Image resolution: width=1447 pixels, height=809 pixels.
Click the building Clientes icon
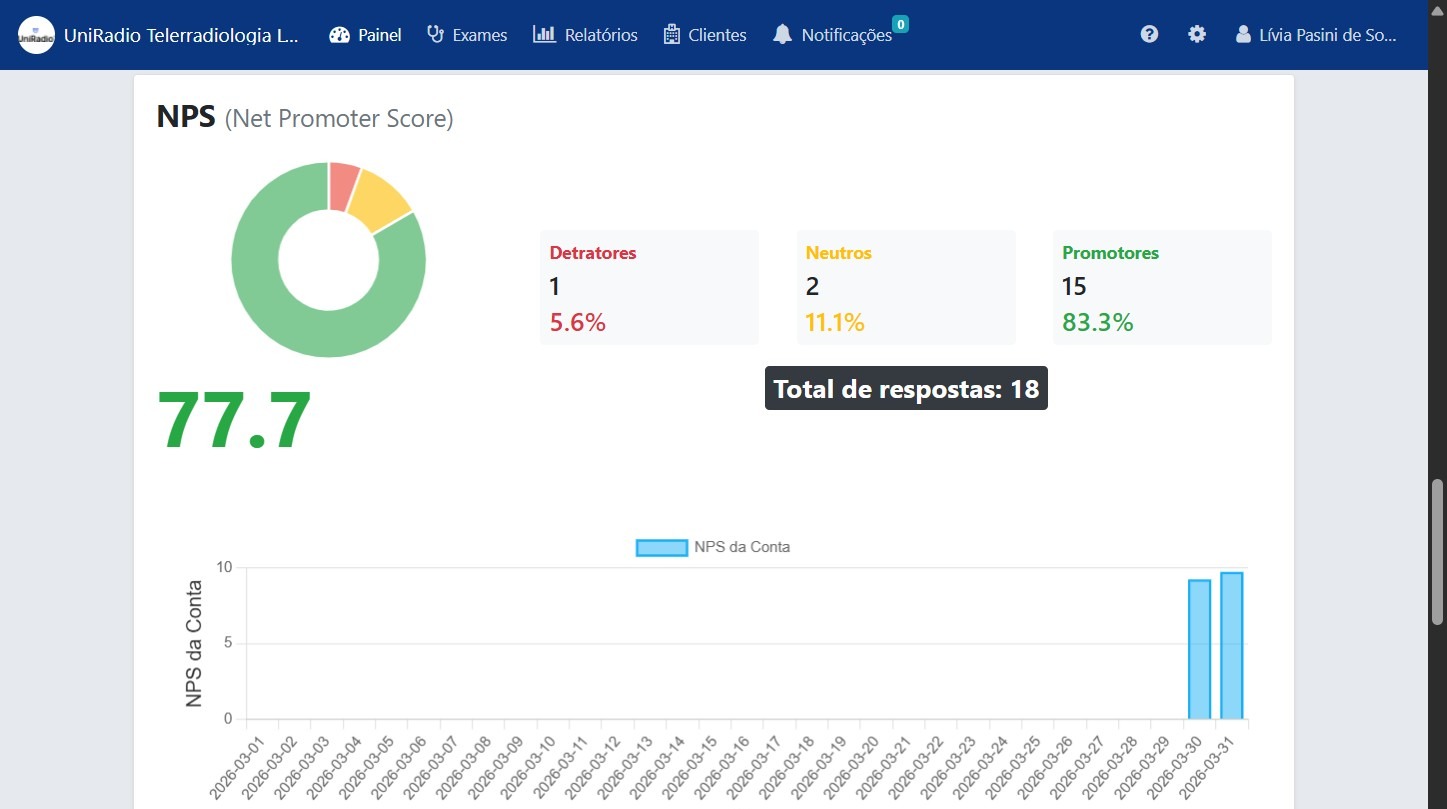point(671,35)
